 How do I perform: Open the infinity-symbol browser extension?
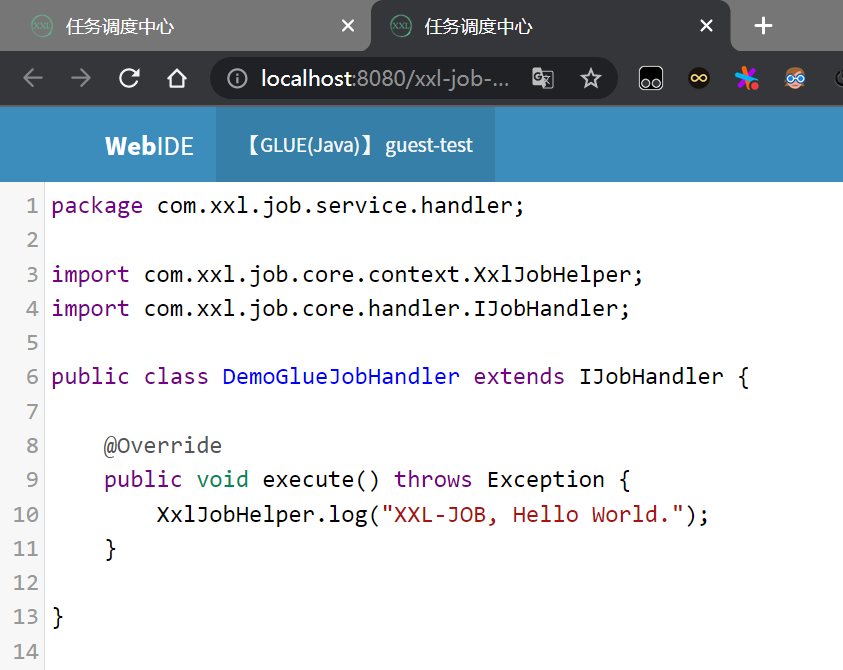pyautogui.click(x=697, y=77)
